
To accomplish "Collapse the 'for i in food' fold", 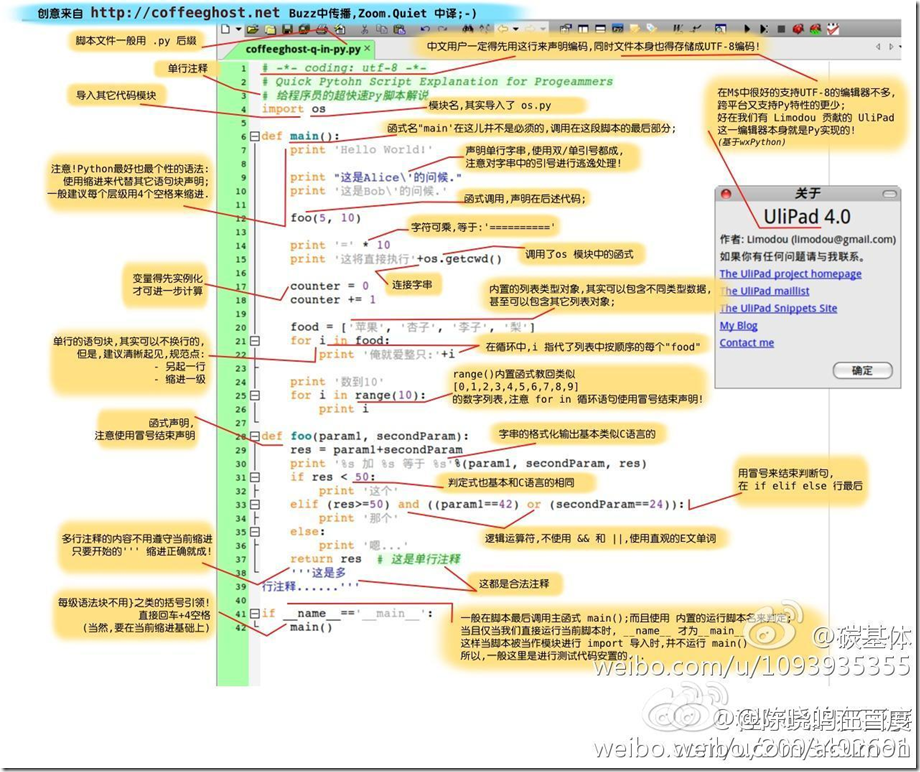I will point(255,341).
